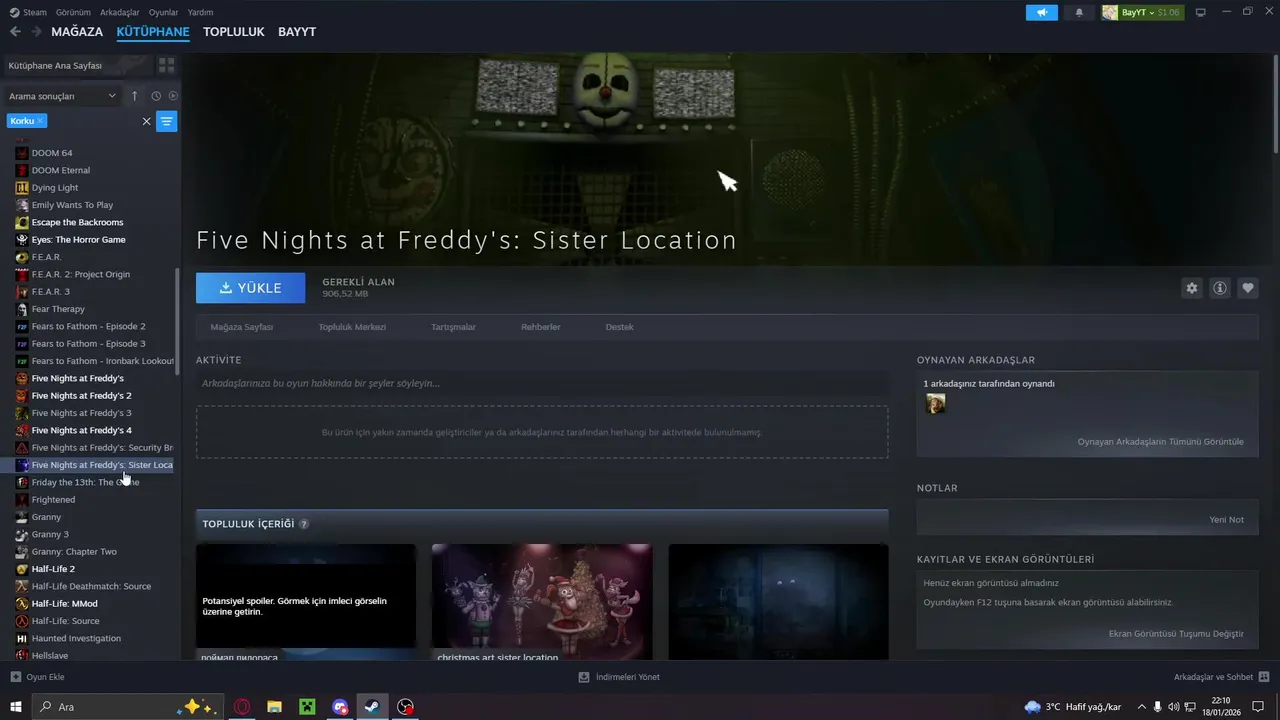
Task: Open the Opera browser taskbar icon
Action: [x=242, y=707]
